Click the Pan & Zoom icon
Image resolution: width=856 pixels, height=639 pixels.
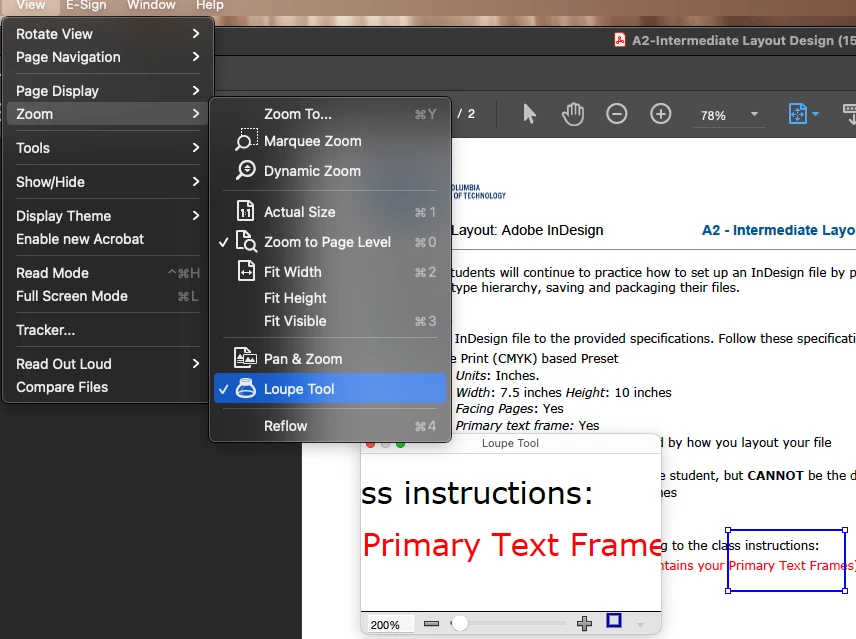(x=245, y=359)
